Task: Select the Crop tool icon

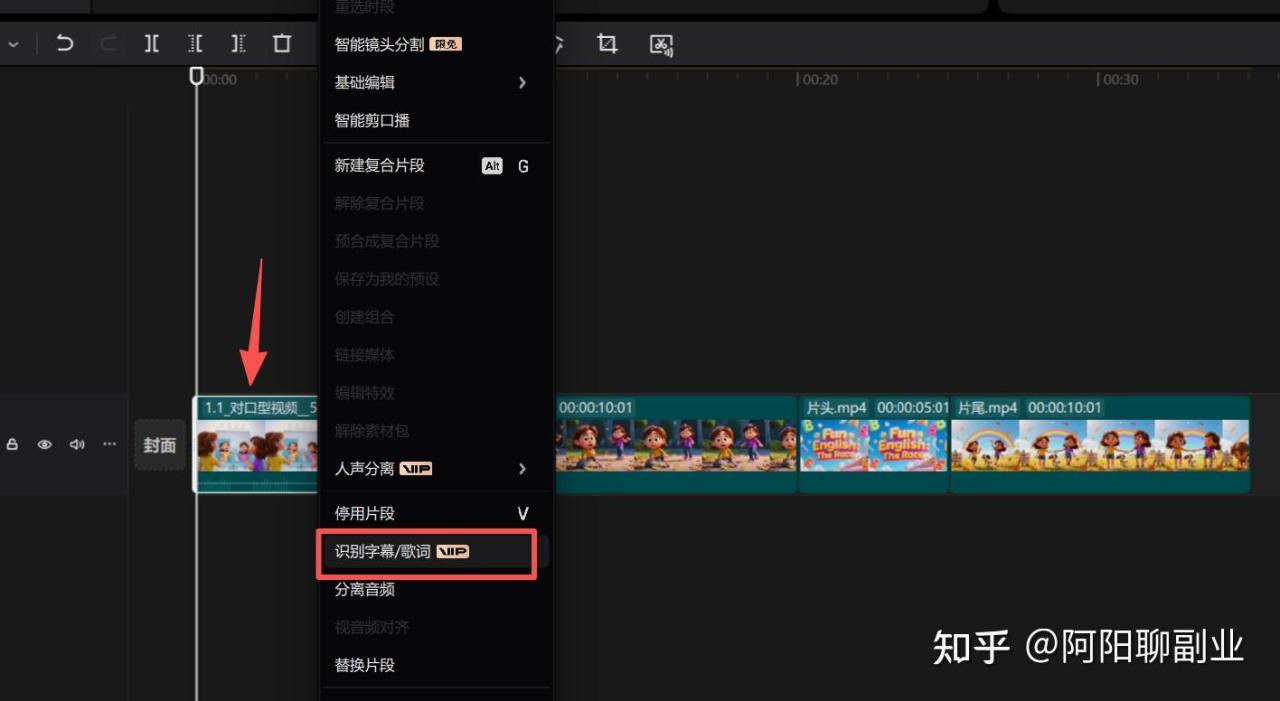Action: 607,44
